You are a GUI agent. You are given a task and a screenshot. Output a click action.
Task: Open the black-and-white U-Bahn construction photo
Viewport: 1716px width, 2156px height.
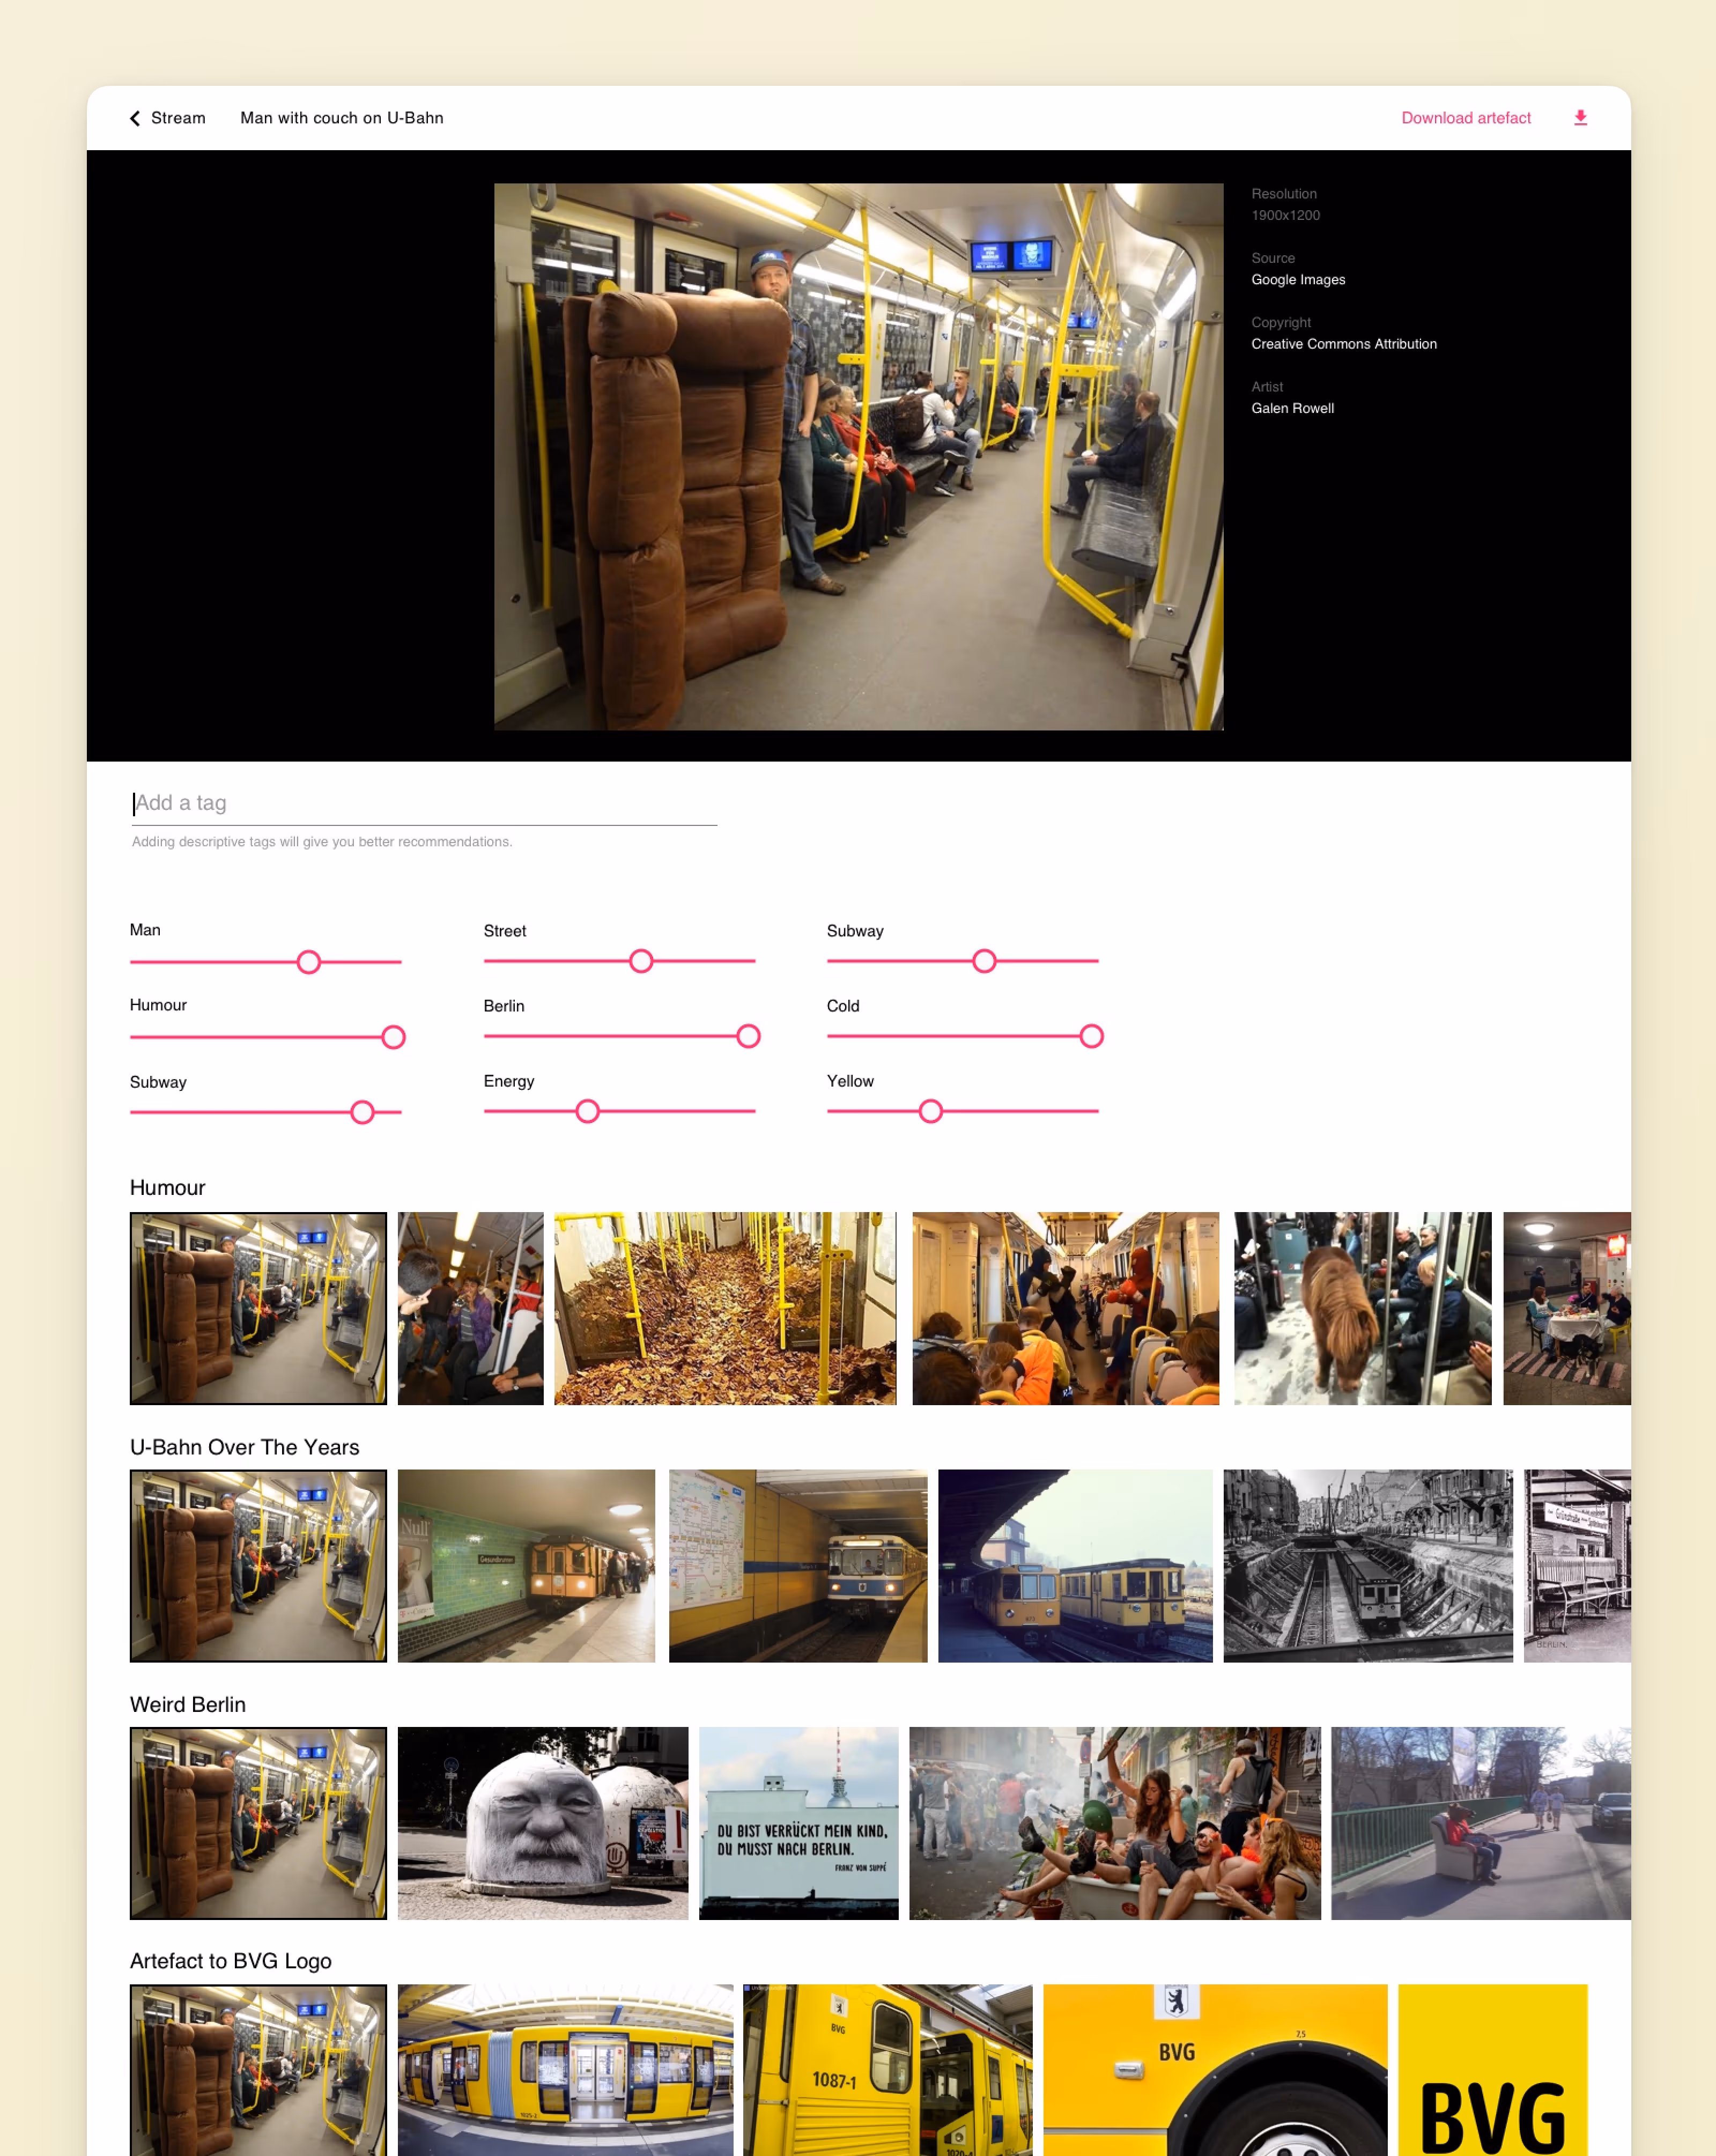tap(1367, 1565)
